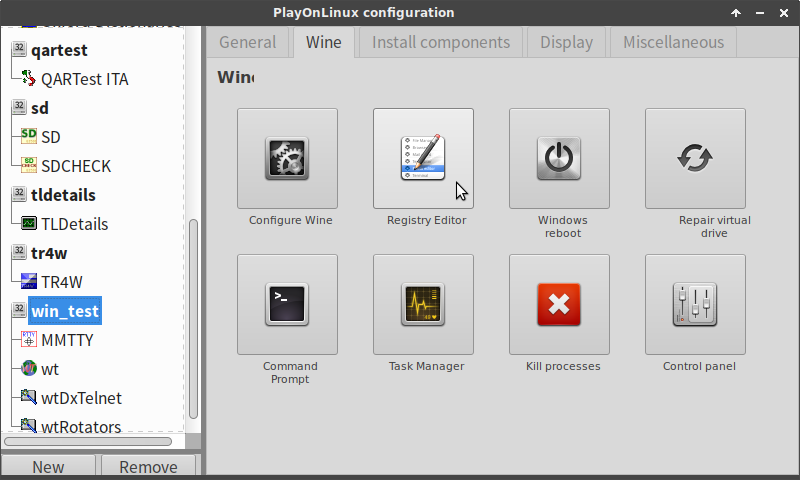Click the vertical scrollbar of the drive list
The width and height of the screenshot is (800, 480).
pos(193,319)
